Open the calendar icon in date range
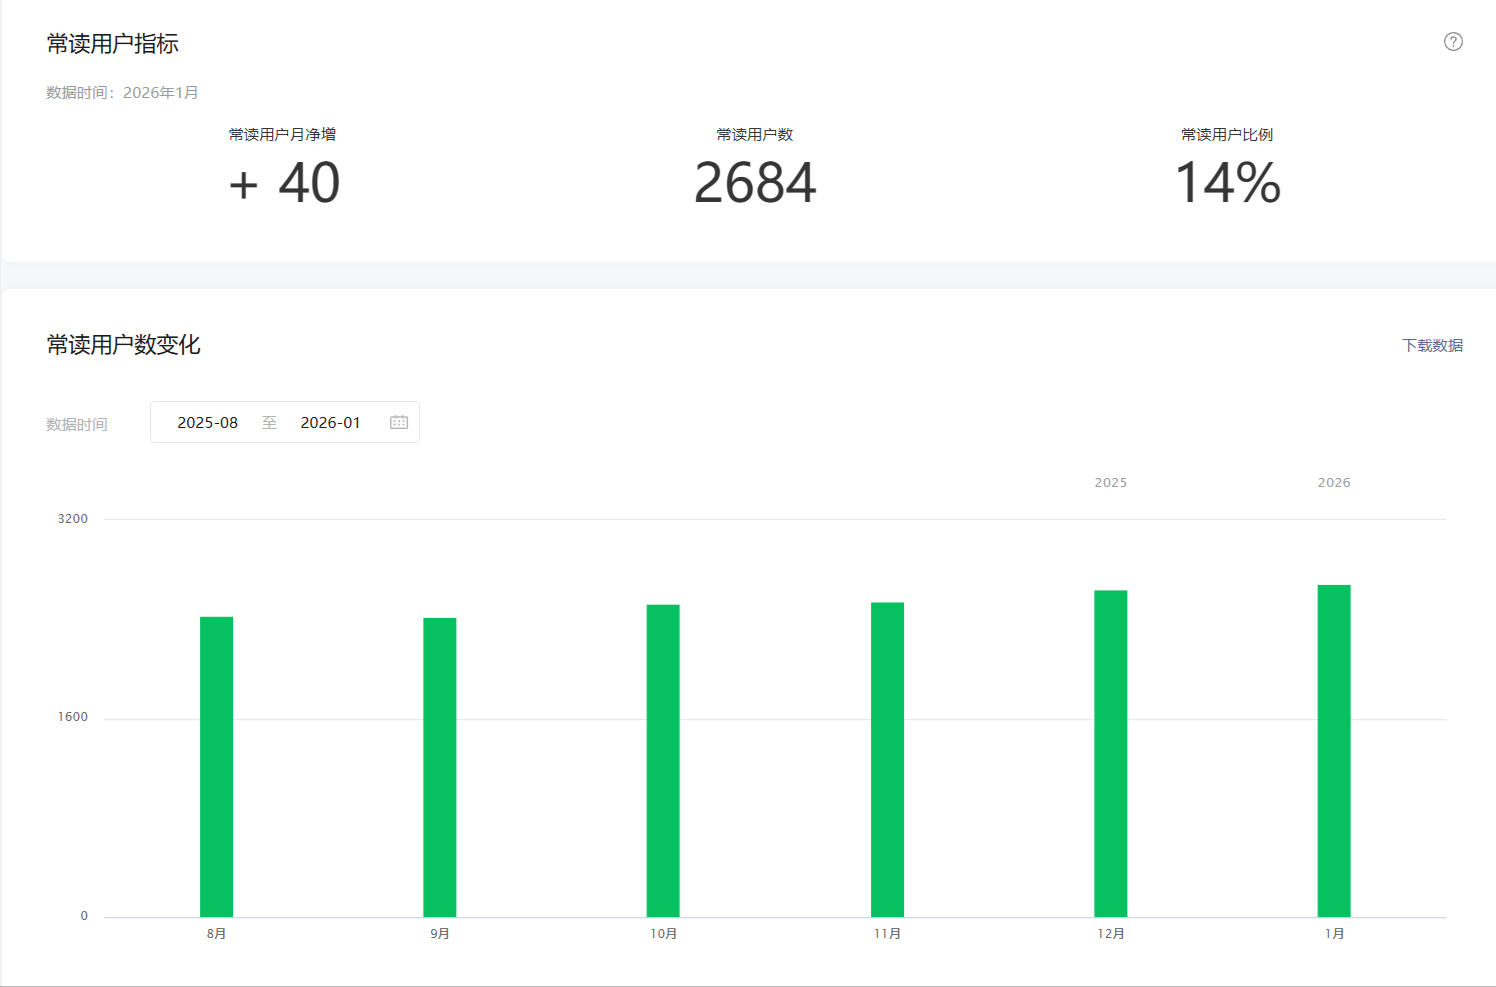 (x=399, y=422)
